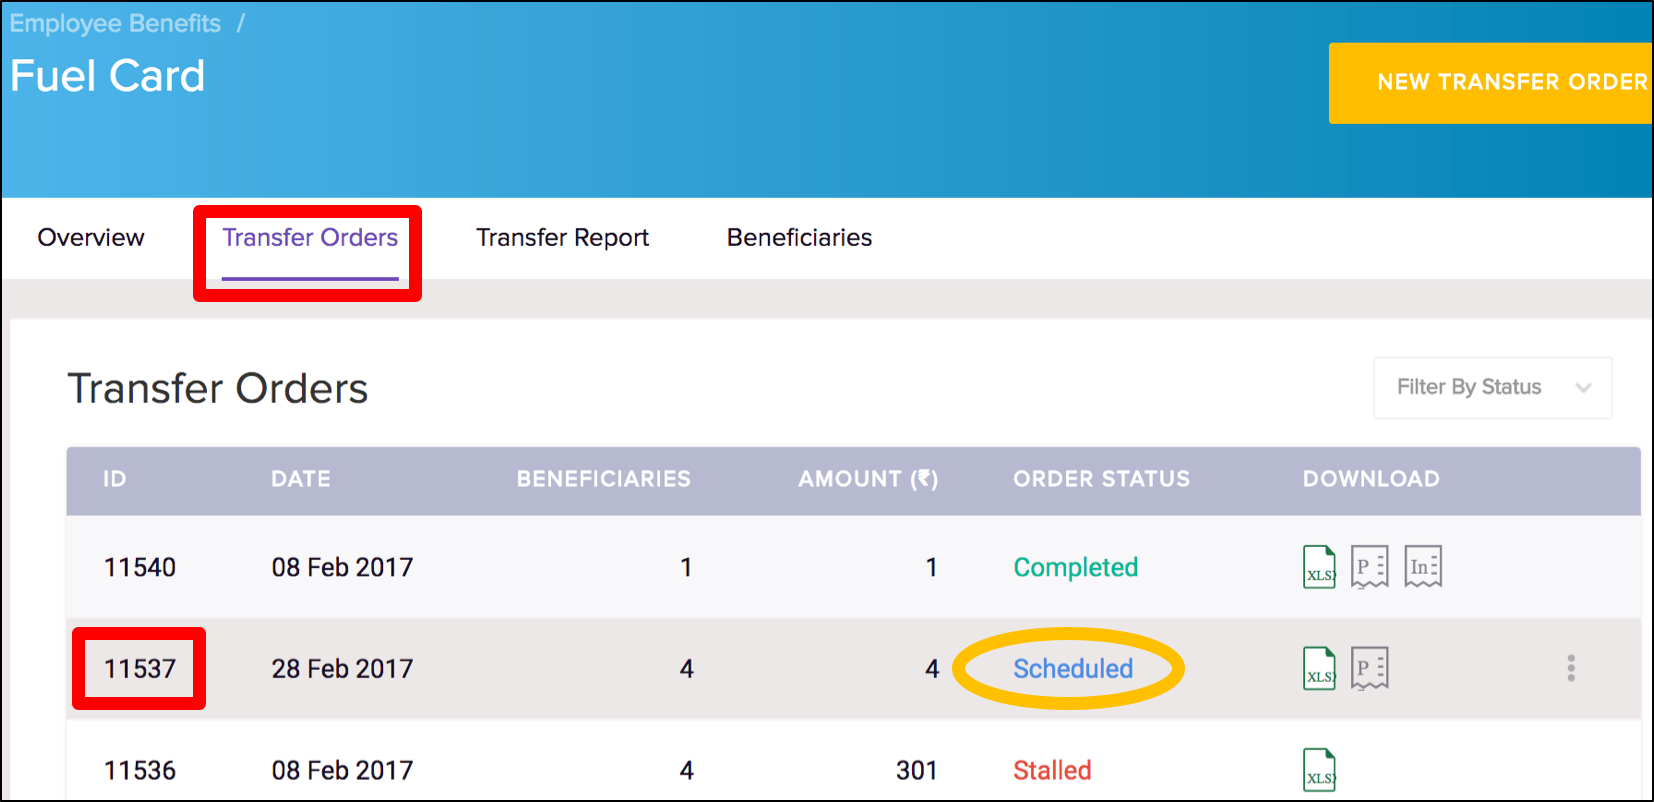
Task: Switch to the Overview tab
Action: pos(91,238)
